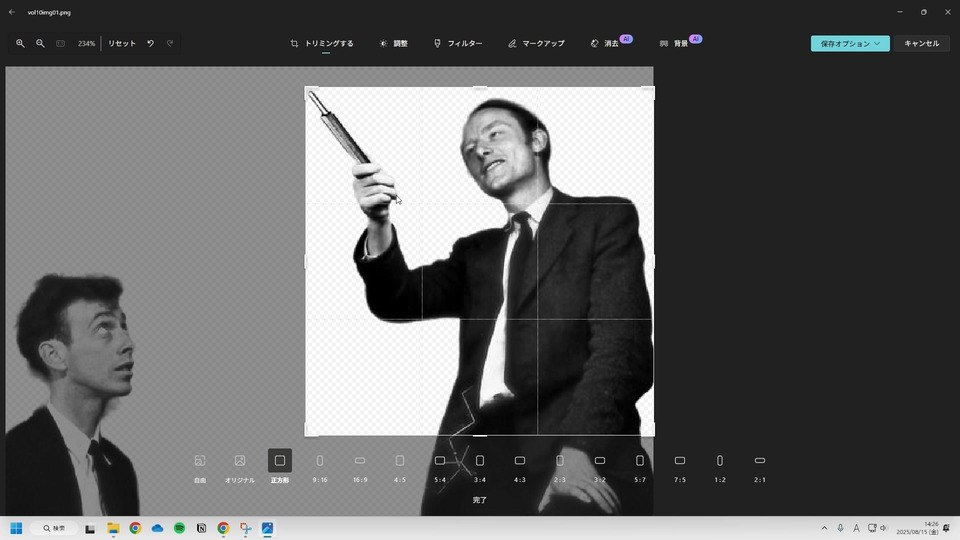The height and width of the screenshot is (540, 960).
Task: Pick the 2:1 wide aspect ratio
Action: tap(760, 461)
